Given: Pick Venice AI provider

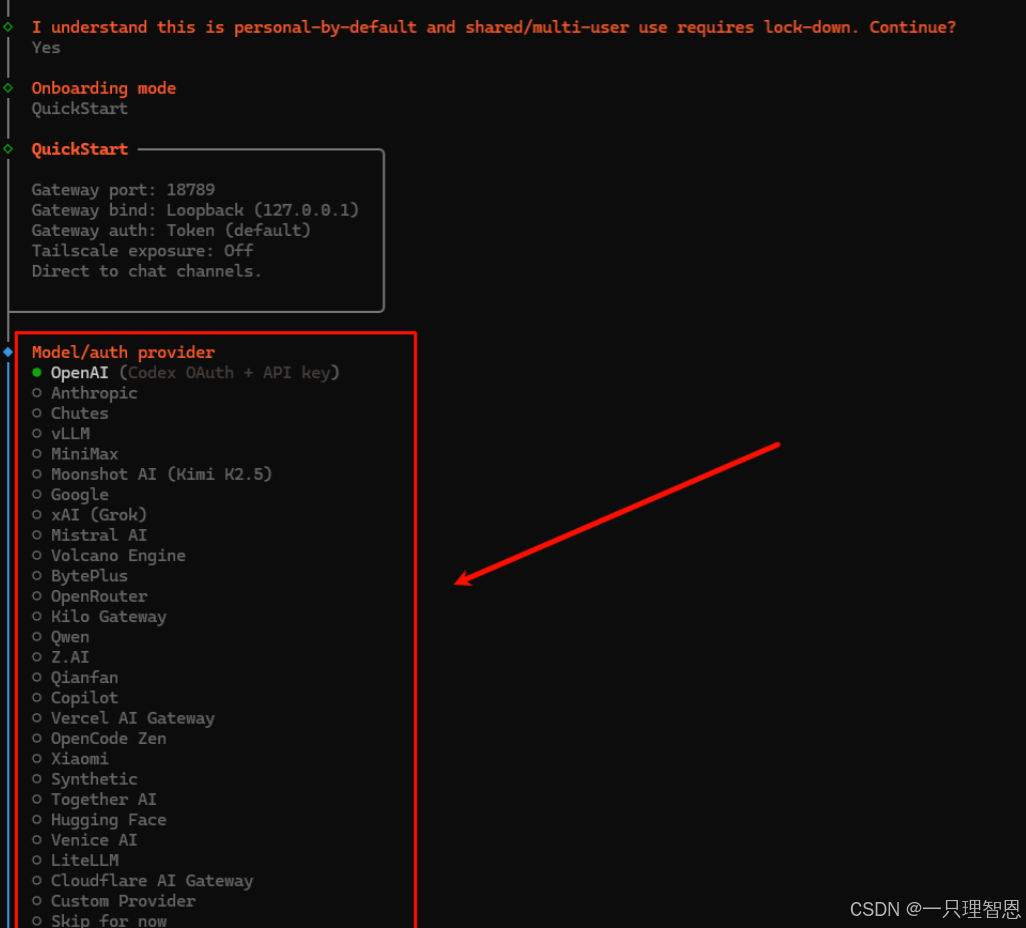Looking at the screenshot, I should 84,840.
